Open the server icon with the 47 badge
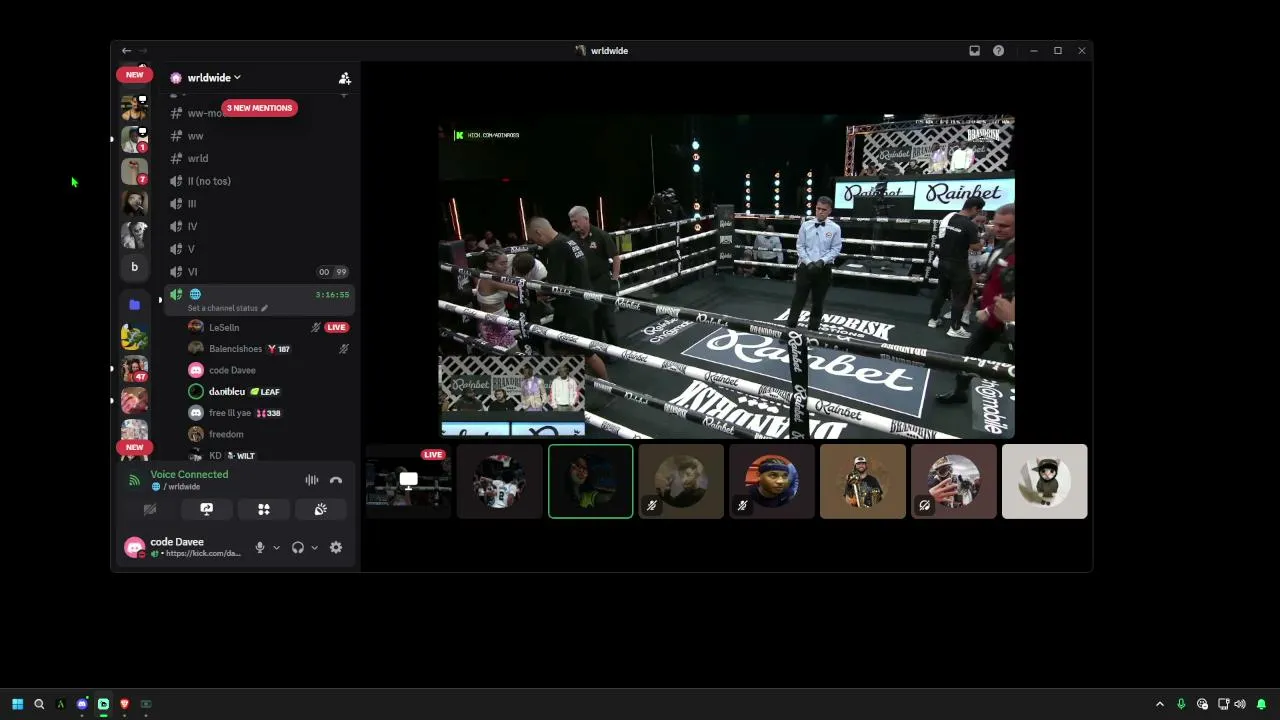The width and height of the screenshot is (1280, 720). 134,370
